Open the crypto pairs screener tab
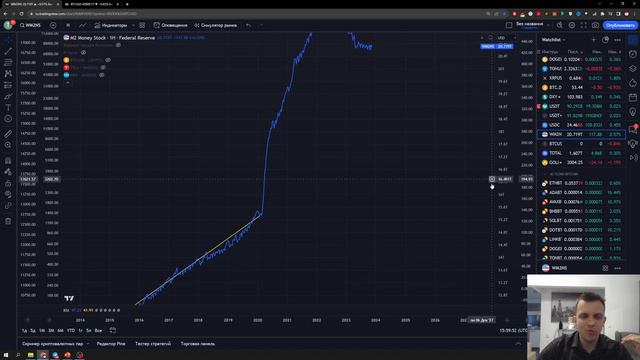The height and width of the screenshot is (360, 640). (x=53, y=344)
